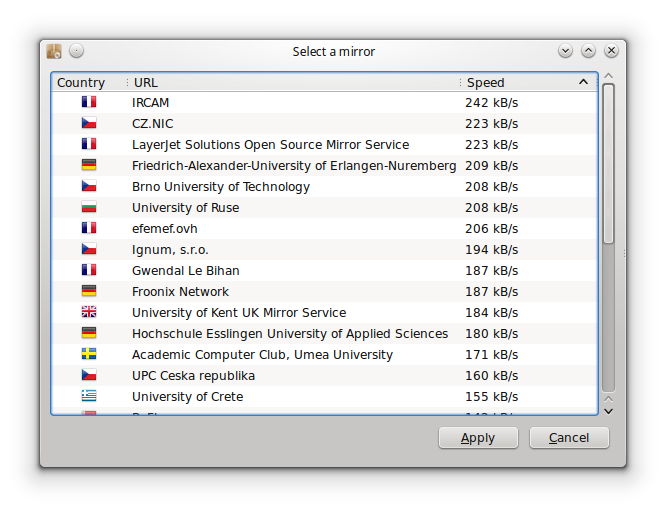666x507 pixels.
Task: Click the vertical scrollbar handle
Action: pos(609,164)
